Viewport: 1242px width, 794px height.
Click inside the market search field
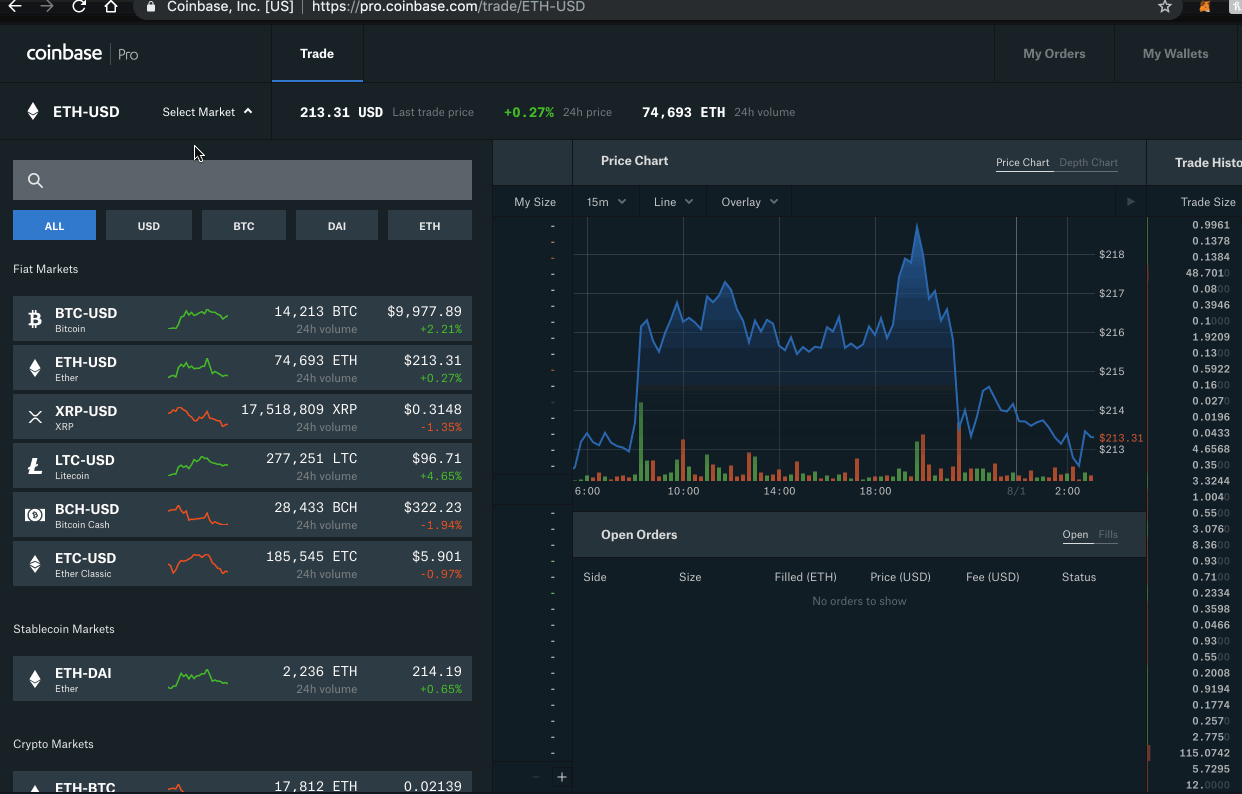click(242, 181)
